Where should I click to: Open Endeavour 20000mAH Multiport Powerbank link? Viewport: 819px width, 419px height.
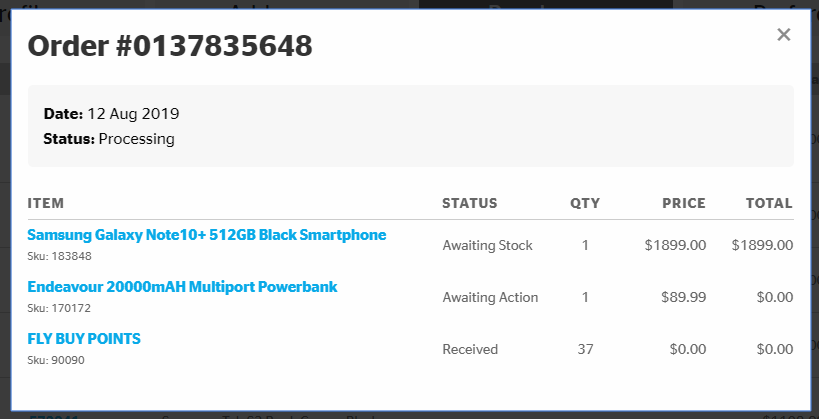point(182,287)
